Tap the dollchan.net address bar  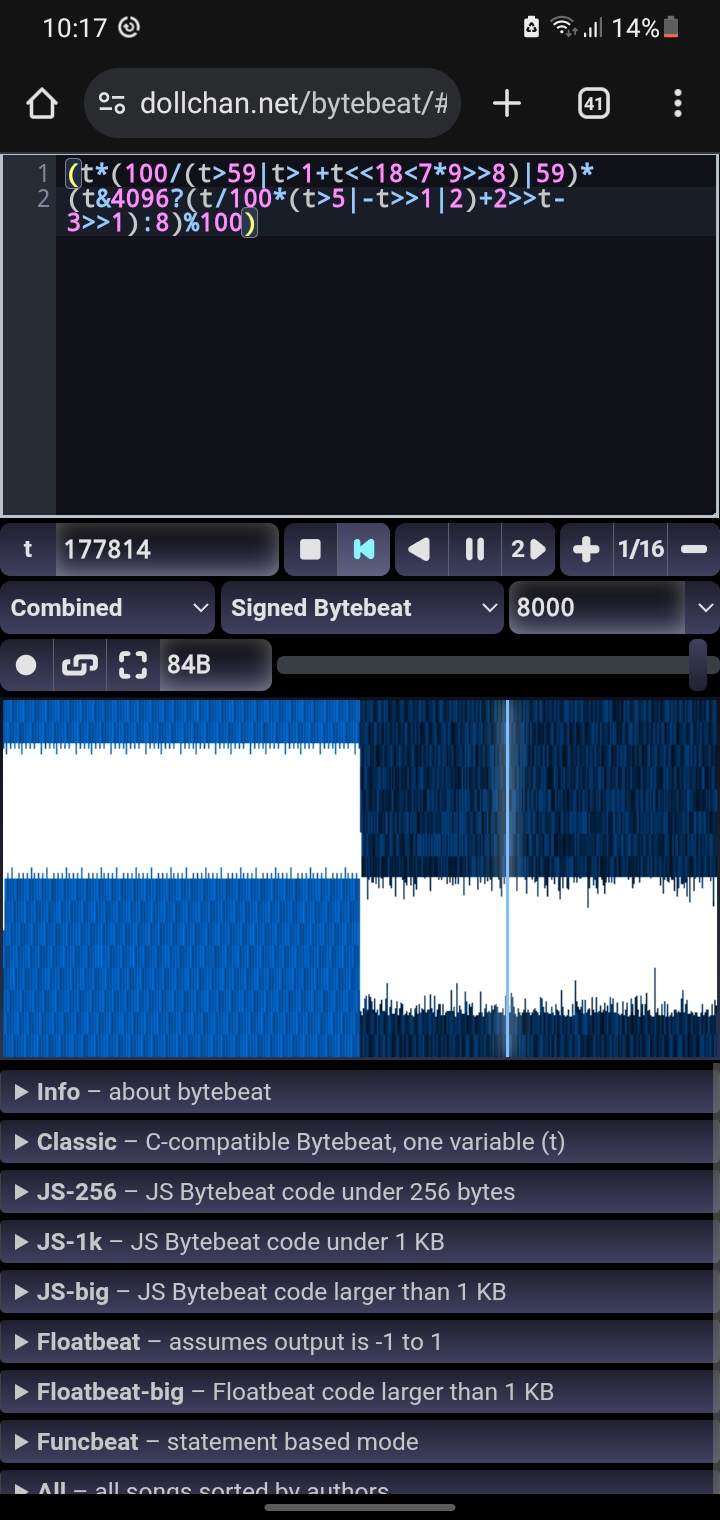272,103
